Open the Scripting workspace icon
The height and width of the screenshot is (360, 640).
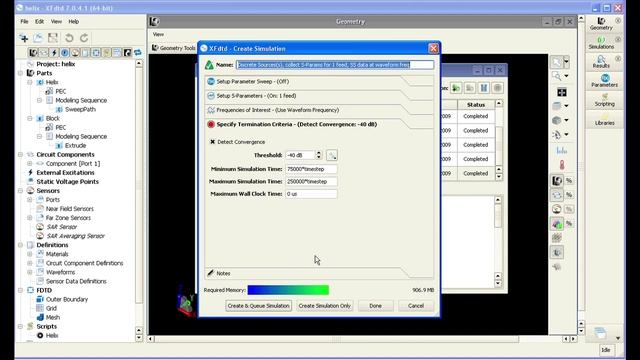click(604, 100)
